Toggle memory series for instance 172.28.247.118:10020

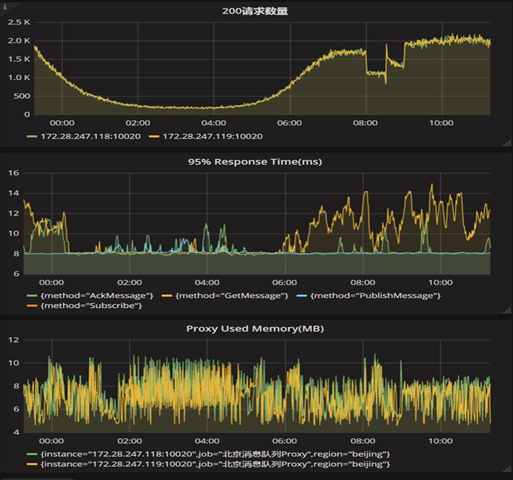point(215,454)
